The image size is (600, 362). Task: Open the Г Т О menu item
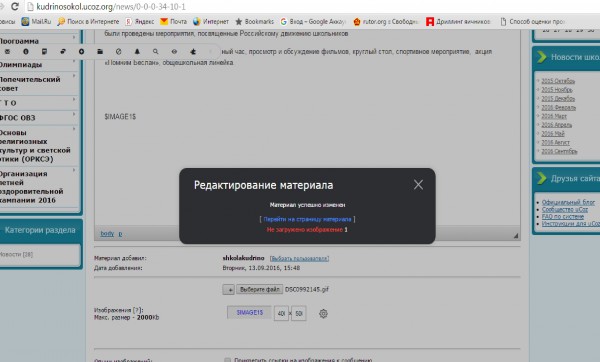coord(8,103)
